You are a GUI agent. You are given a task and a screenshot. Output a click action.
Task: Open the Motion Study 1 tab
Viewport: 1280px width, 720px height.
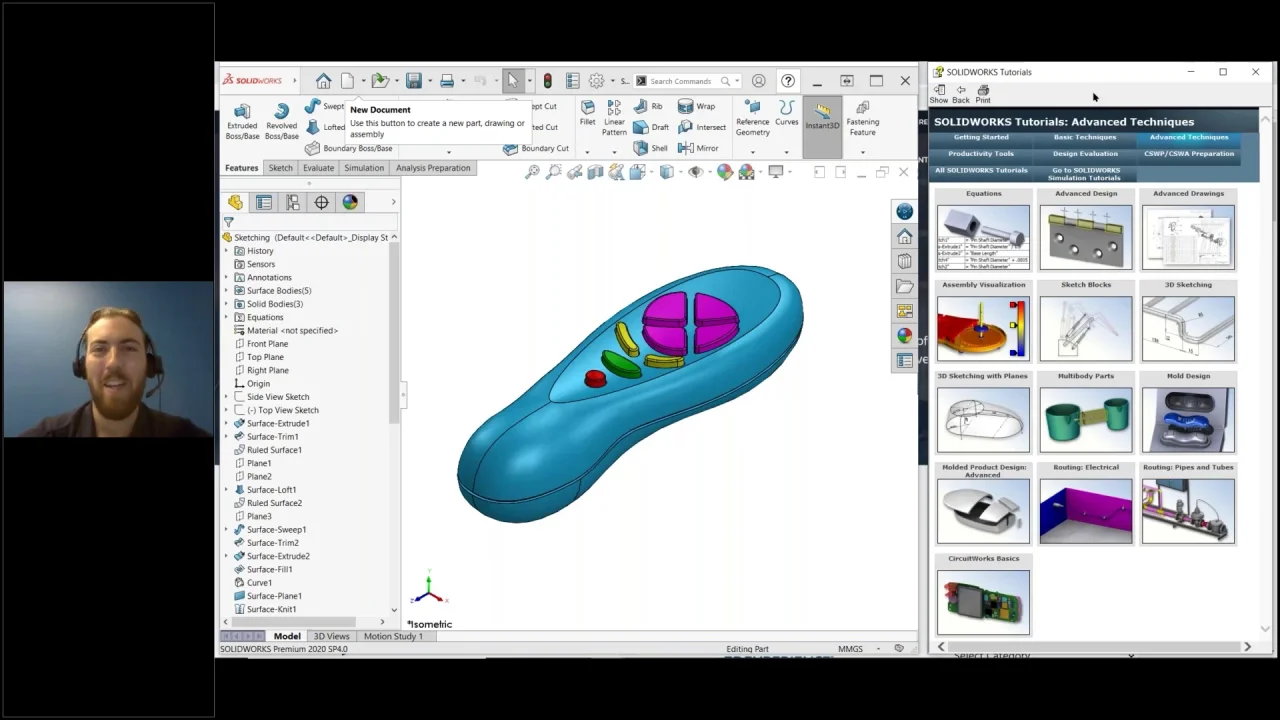tap(393, 636)
